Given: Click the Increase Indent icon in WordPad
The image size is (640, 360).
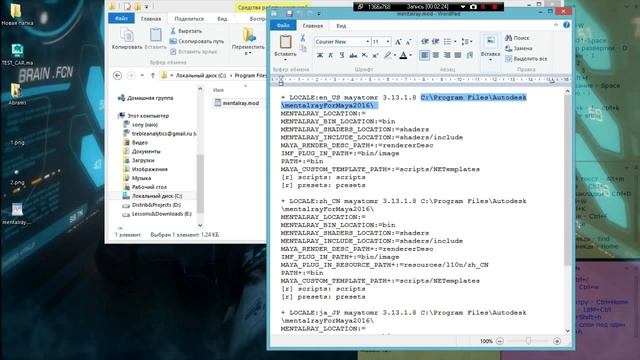Looking at the screenshot, I should (x=436, y=42).
